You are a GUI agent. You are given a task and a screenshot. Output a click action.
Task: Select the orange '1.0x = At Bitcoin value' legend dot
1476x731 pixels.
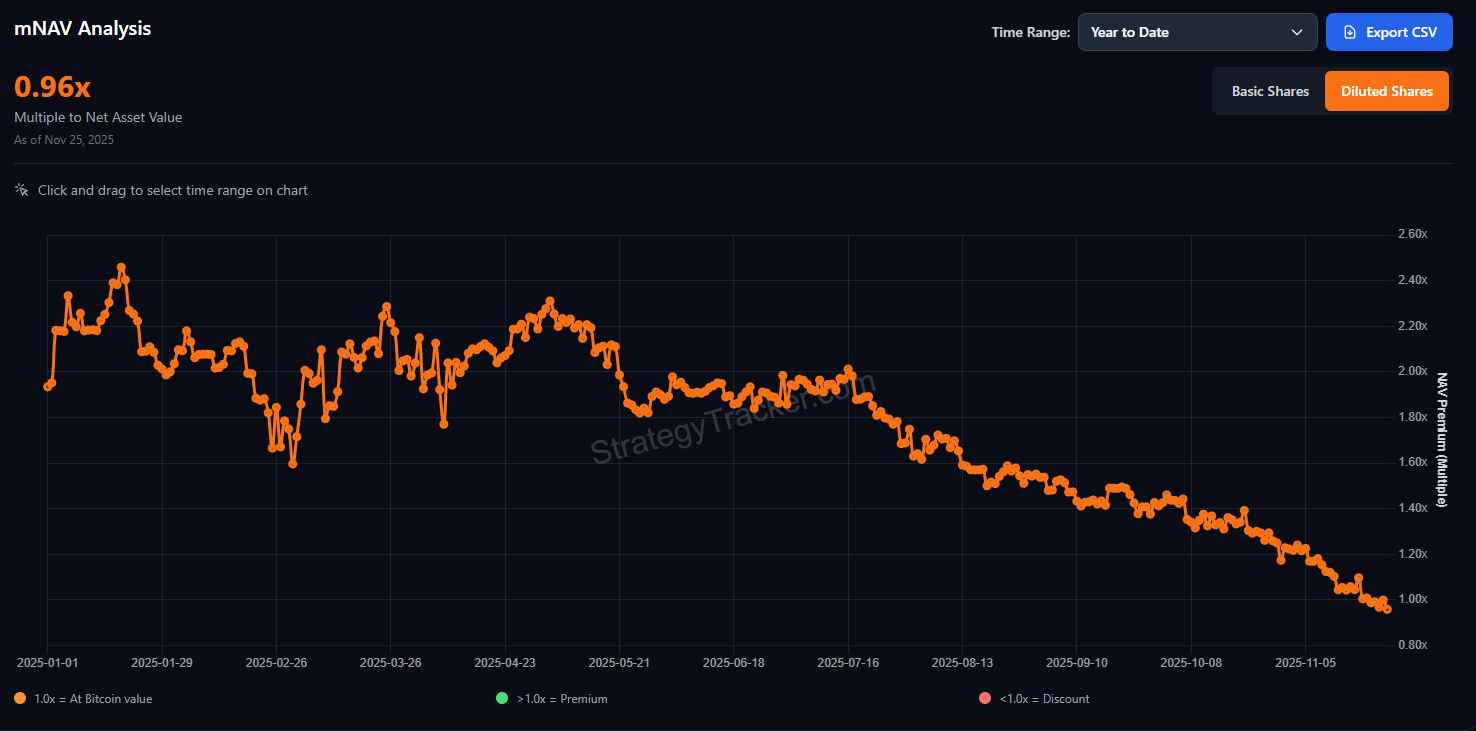click(x=18, y=698)
